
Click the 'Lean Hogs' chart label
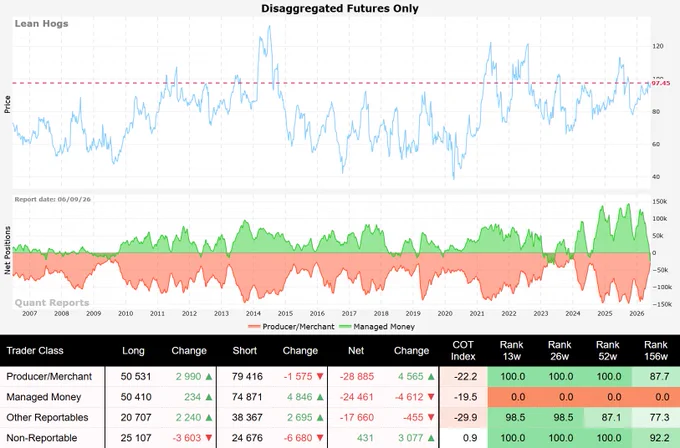(x=41, y=23)
